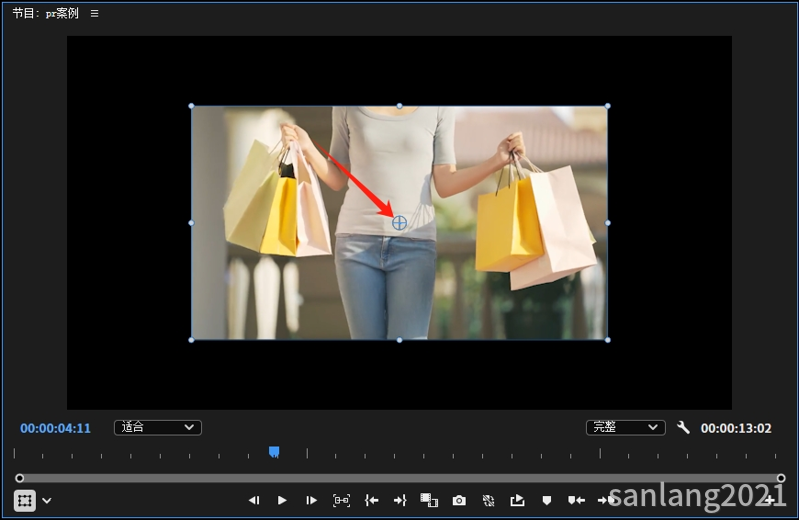This screenshot has height=520, width=799.
Task: Toggle the dashed-square icon right of camera
Action: click(488, 500)
